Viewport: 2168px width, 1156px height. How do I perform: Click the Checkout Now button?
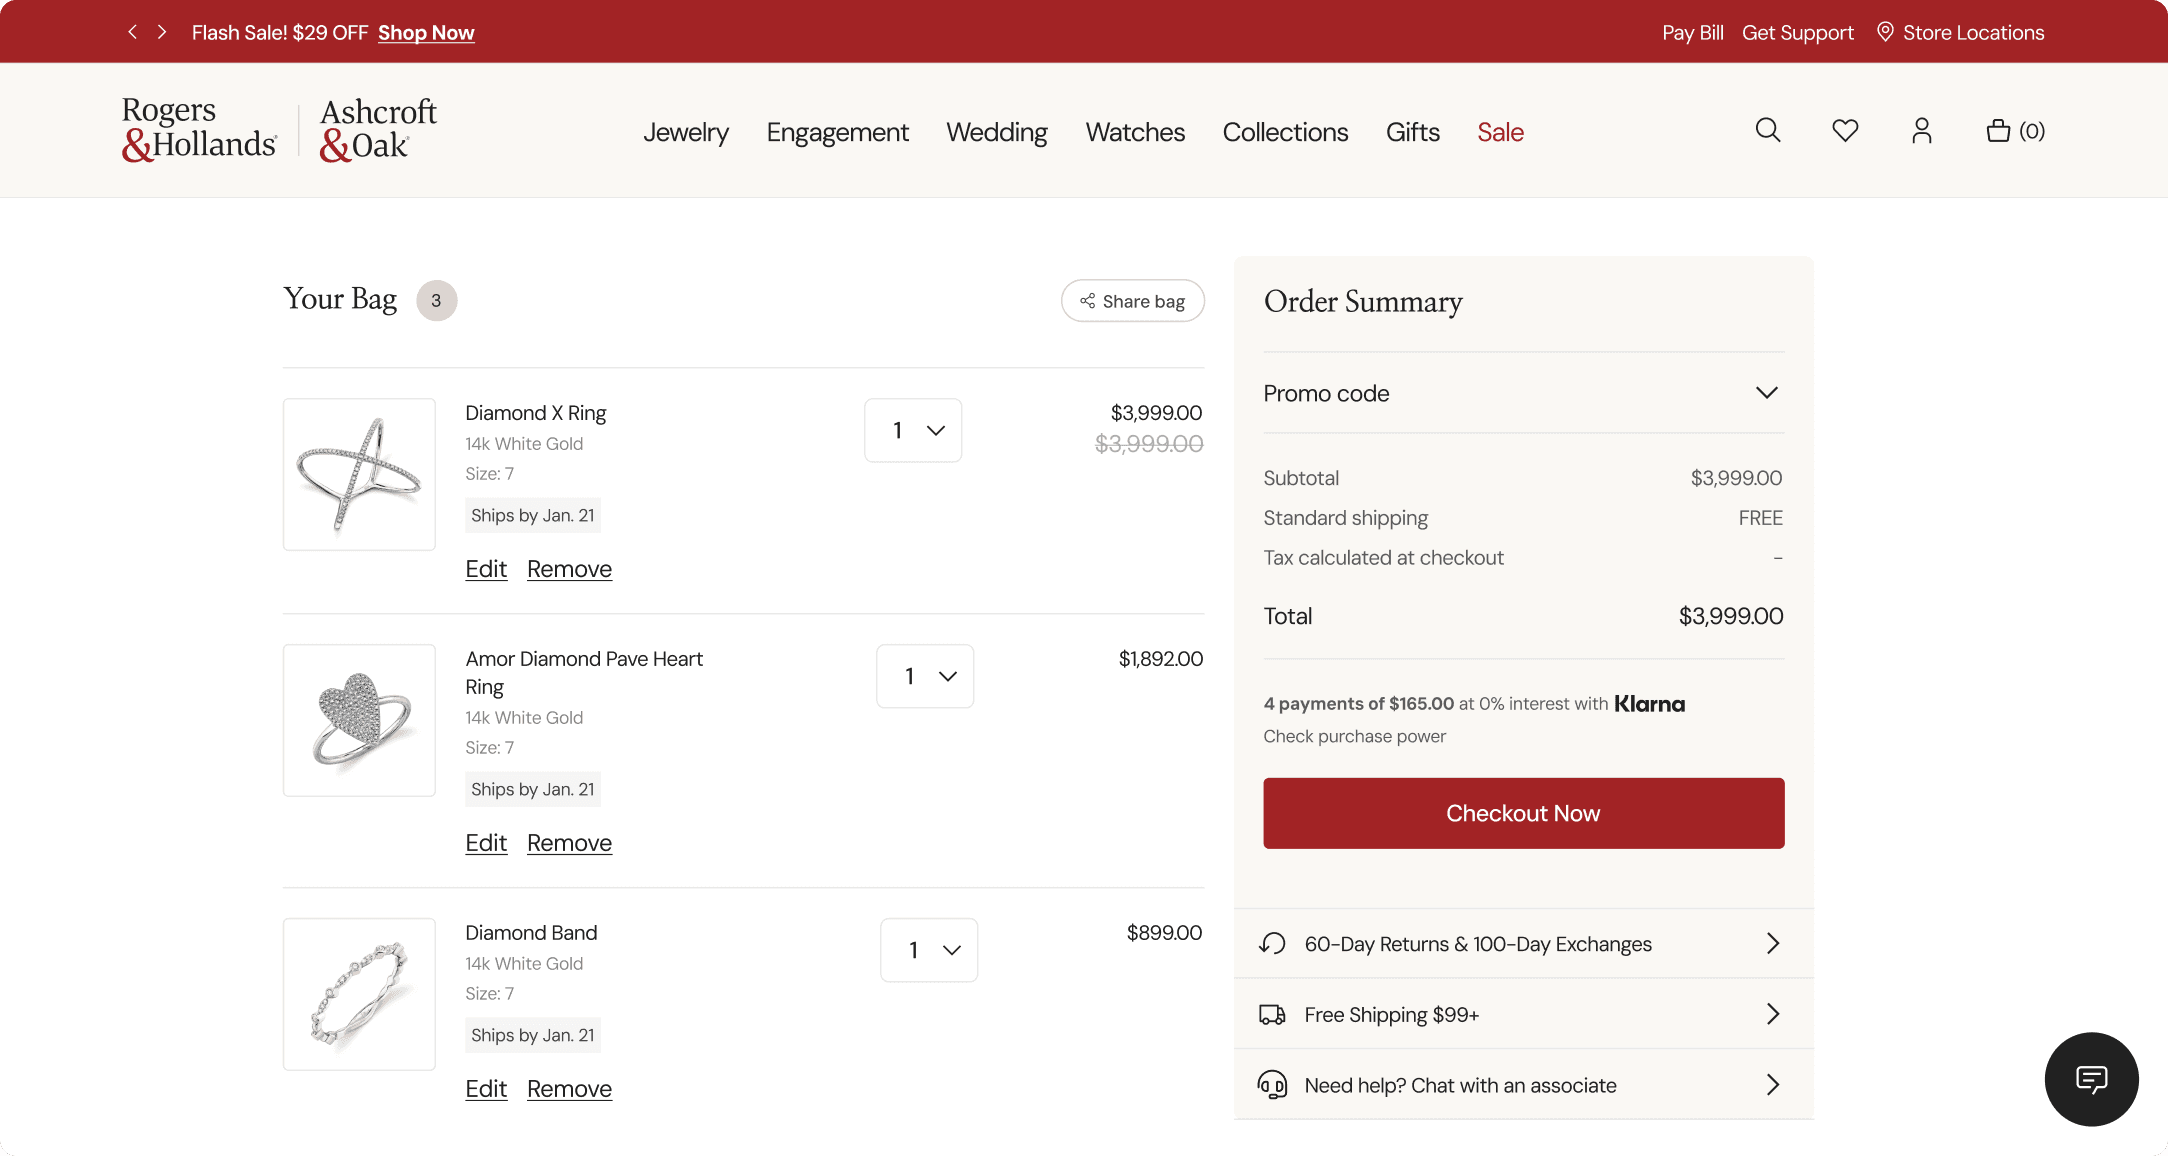[1523, 813]
